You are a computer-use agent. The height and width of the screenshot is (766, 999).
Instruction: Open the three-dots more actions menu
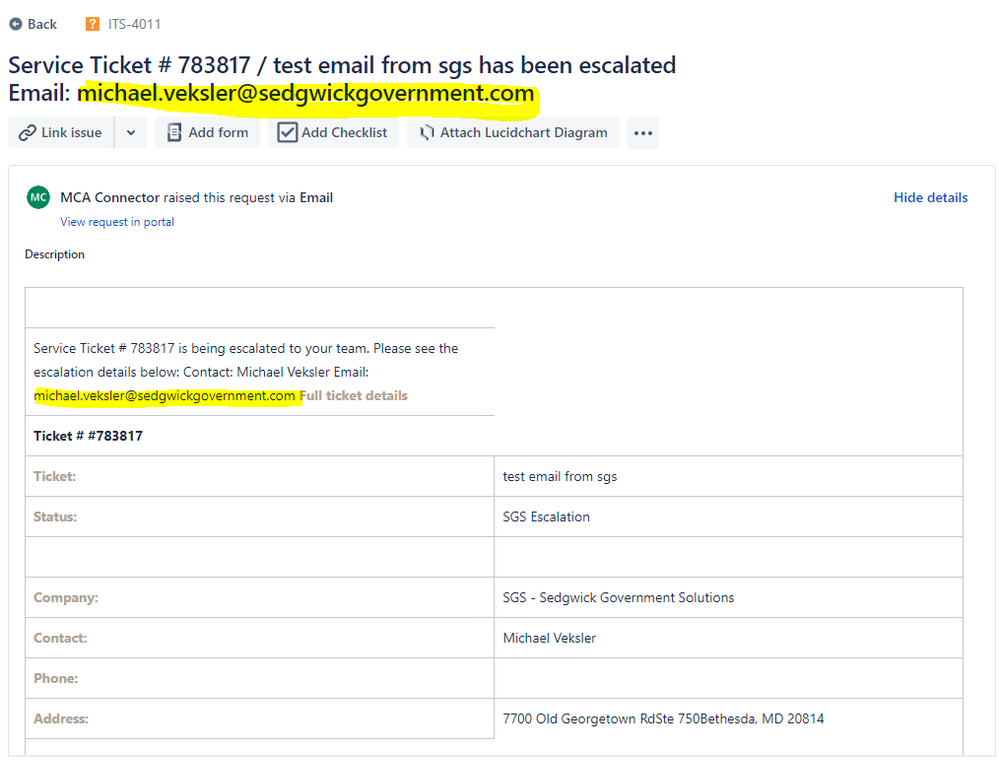(x=643, y=133)
